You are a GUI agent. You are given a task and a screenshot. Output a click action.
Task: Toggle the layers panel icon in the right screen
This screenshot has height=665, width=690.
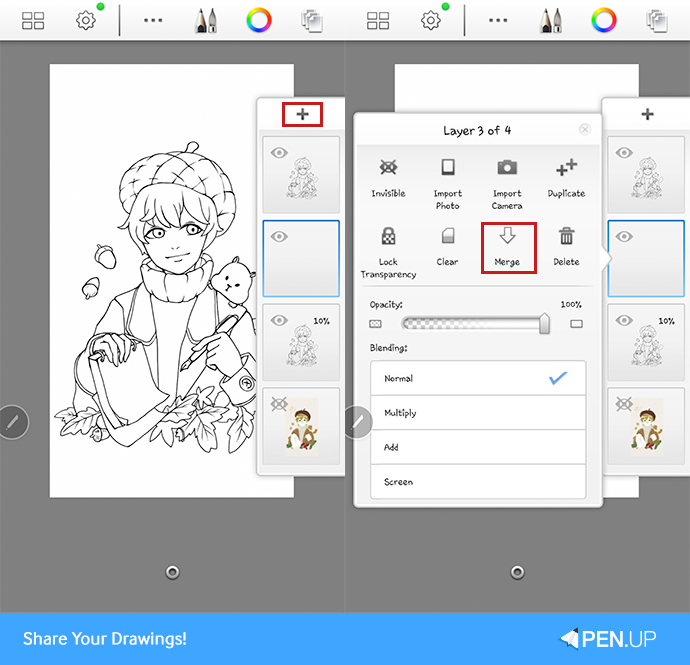click(x=657, y=22)
